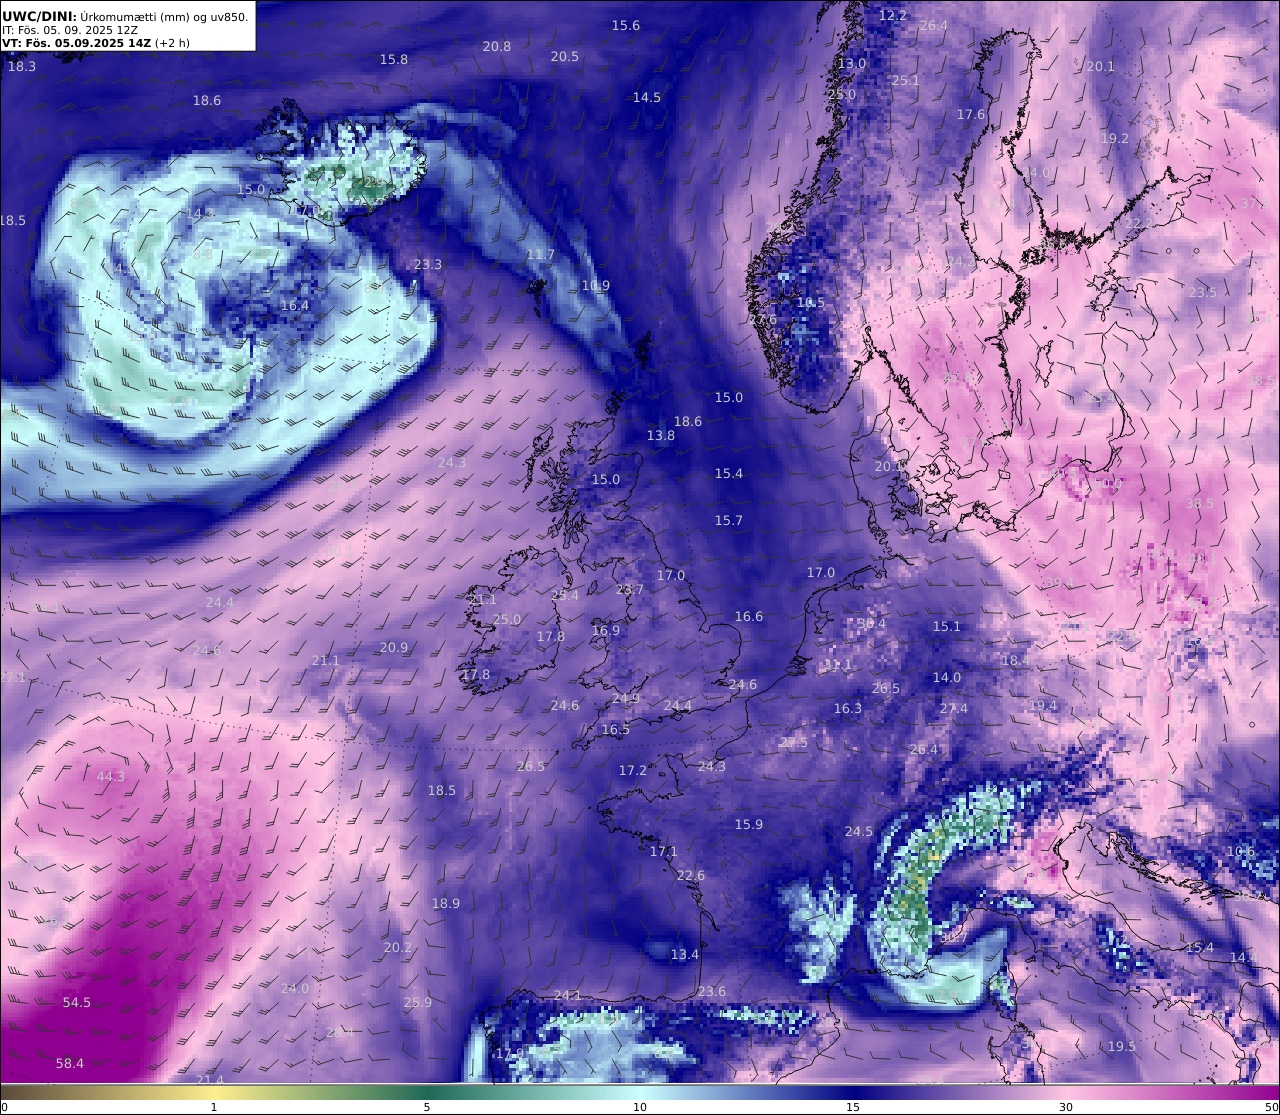Click the 24.1 value label

tap(568, 995)
